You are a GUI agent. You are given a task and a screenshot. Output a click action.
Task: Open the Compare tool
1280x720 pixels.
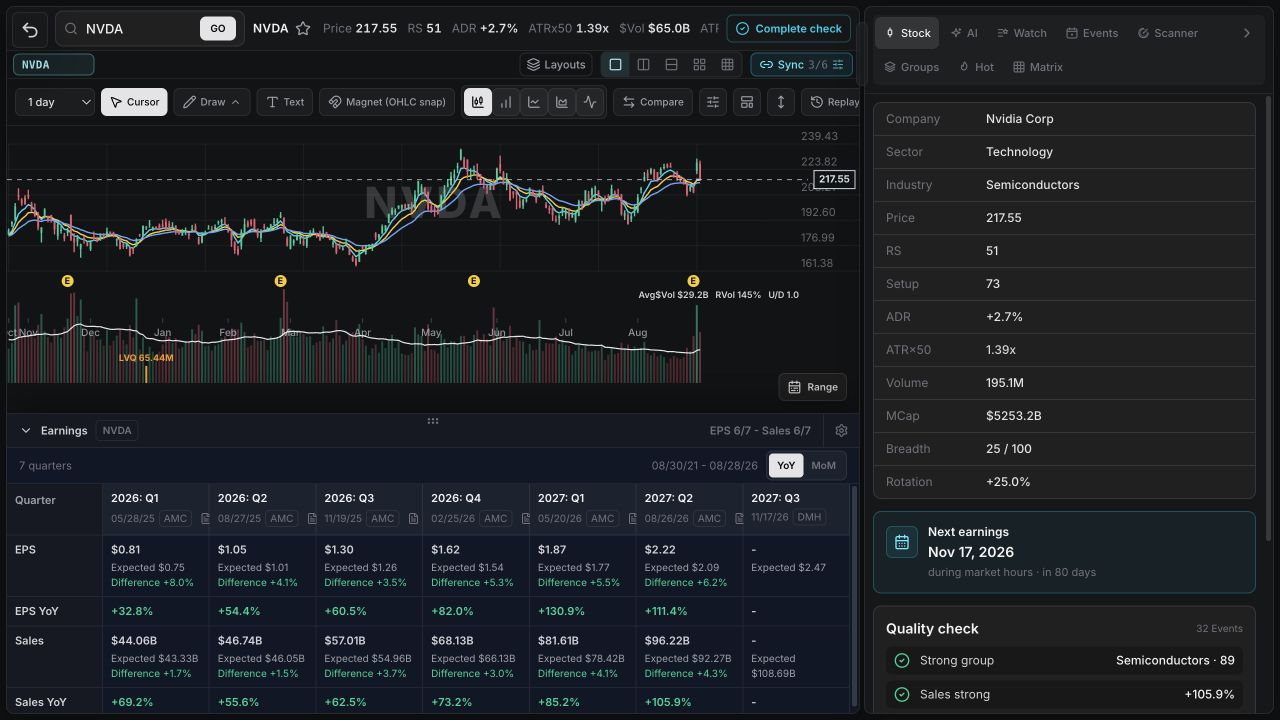click(x=653, y=102)
